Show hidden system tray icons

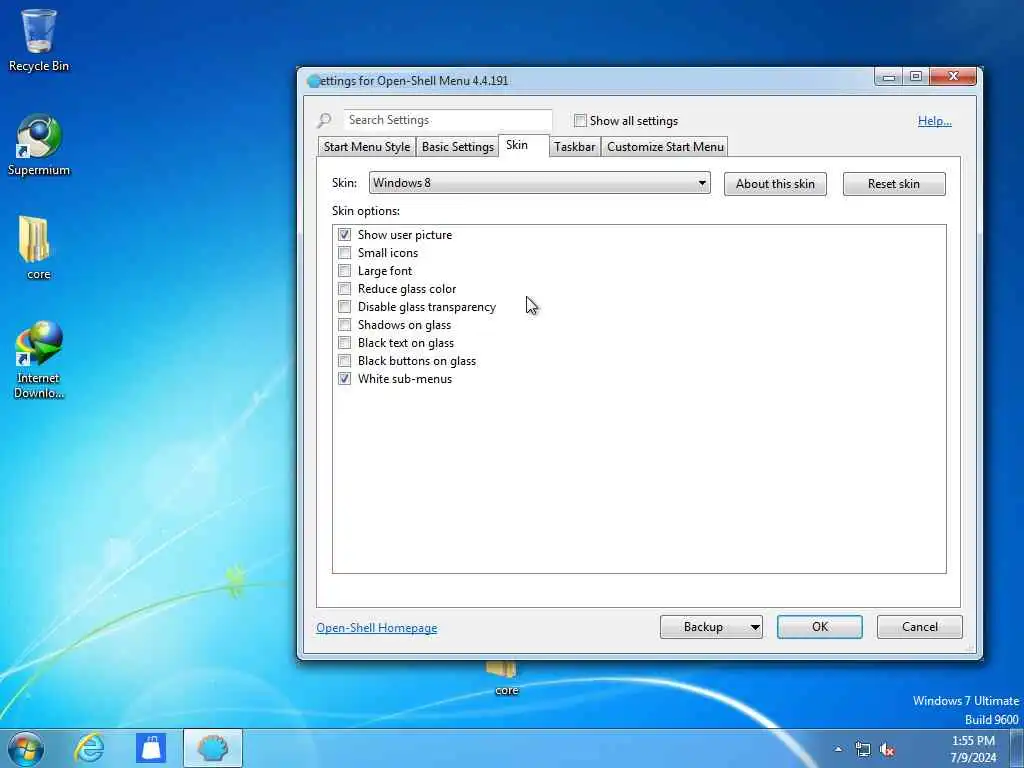[839, 750]
